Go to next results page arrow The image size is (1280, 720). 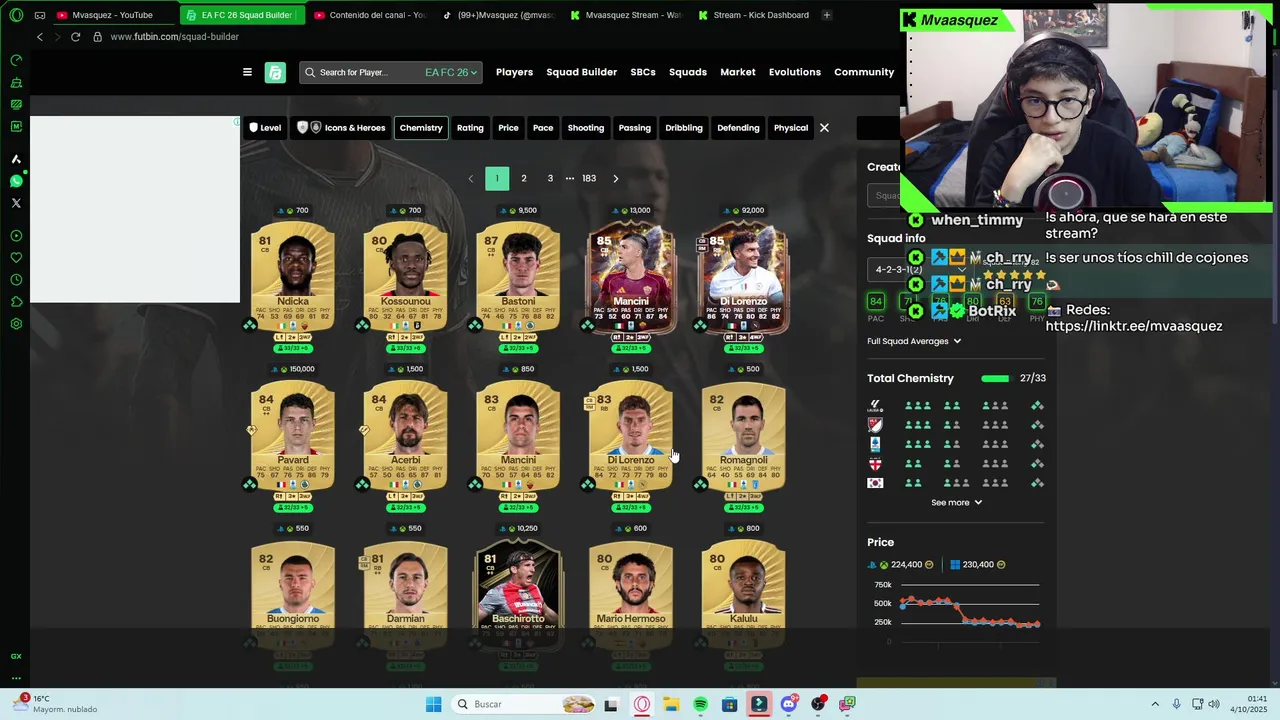pos(615,179)
